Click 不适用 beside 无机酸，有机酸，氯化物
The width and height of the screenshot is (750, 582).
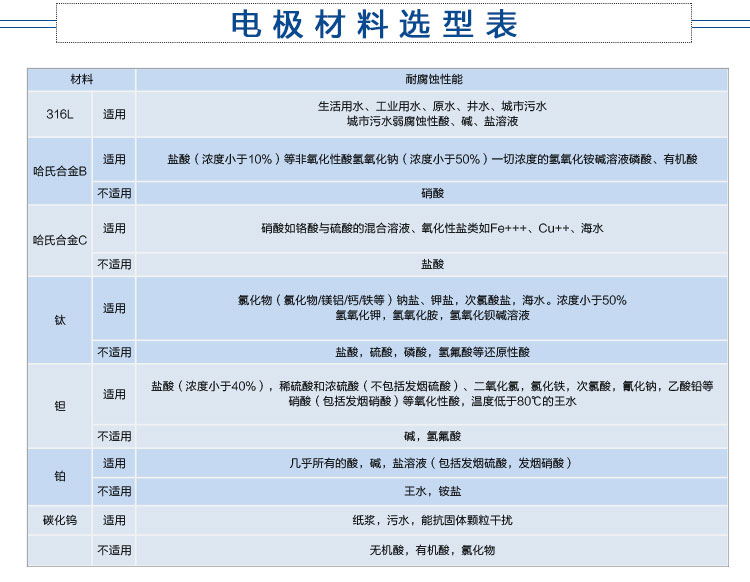114,550
